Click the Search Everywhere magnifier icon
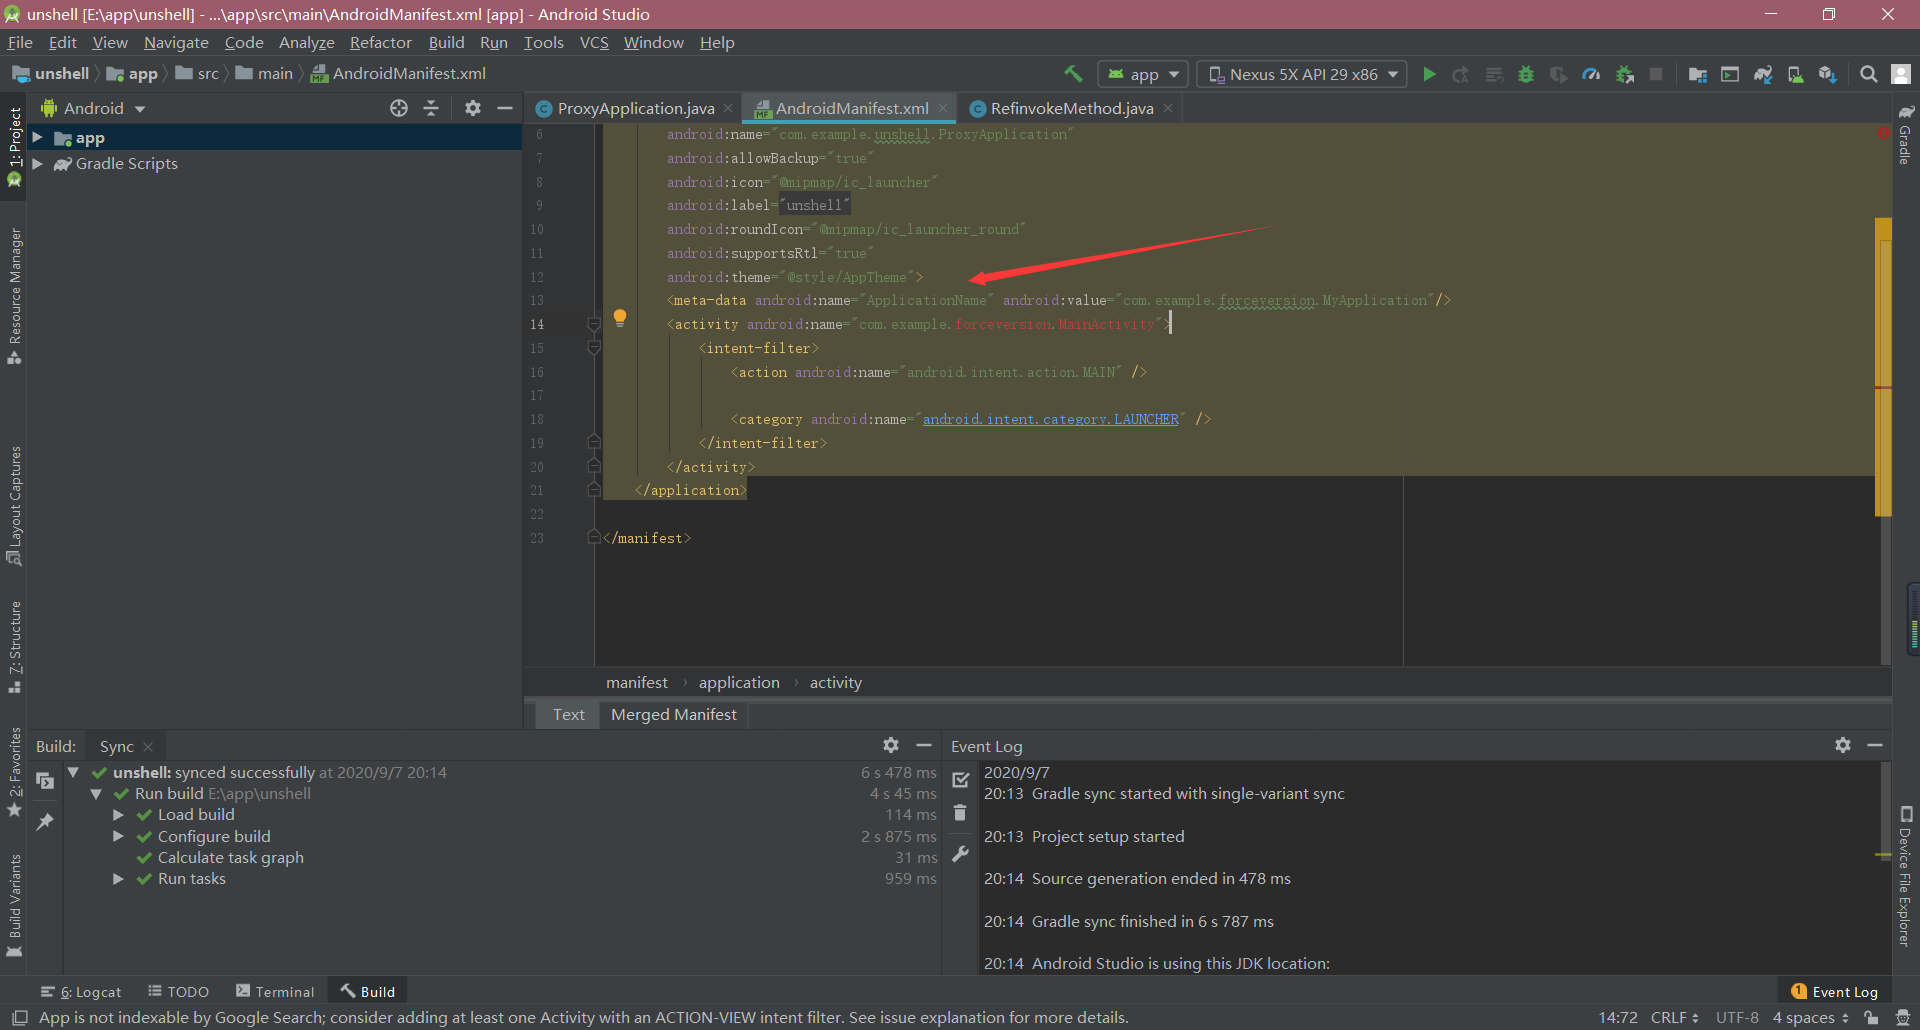1920x1030 pixels. pos(1868,74)
